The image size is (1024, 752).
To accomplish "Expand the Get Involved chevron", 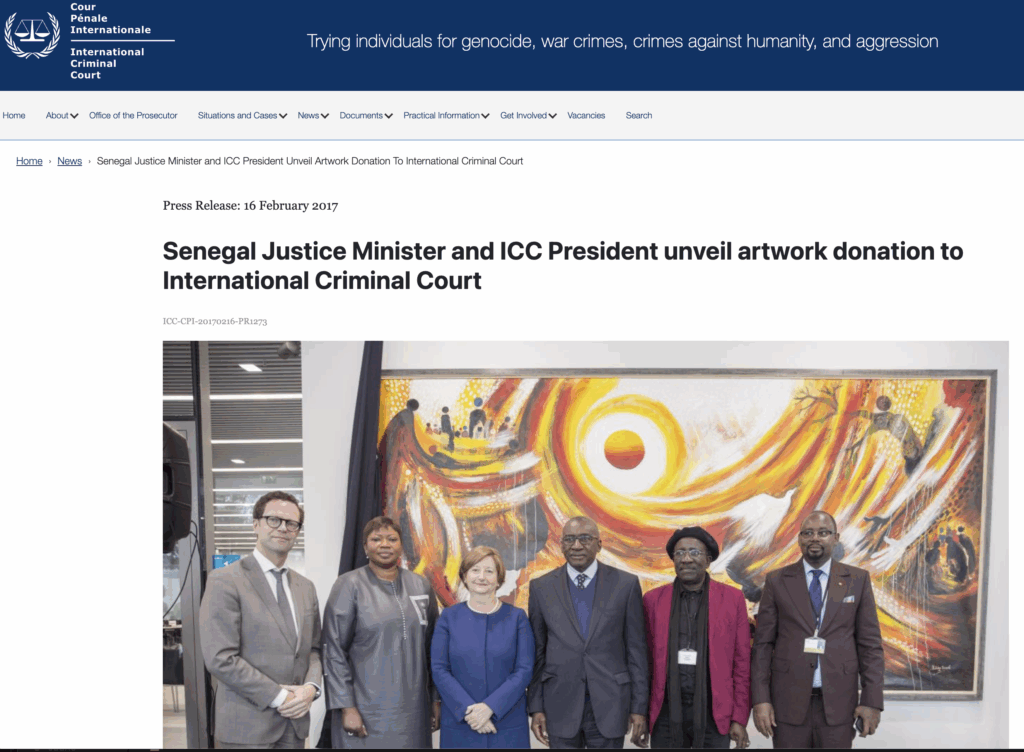I will coord(552,116).
